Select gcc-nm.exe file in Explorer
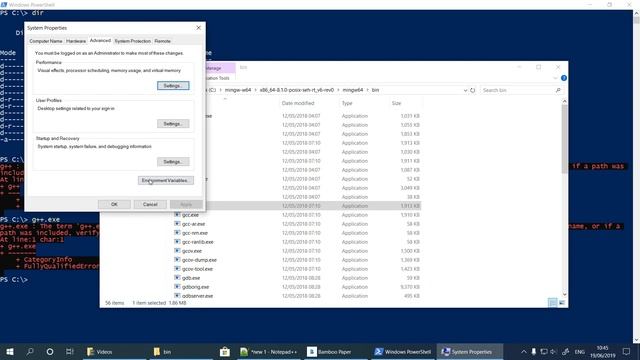 coord(195,233)
